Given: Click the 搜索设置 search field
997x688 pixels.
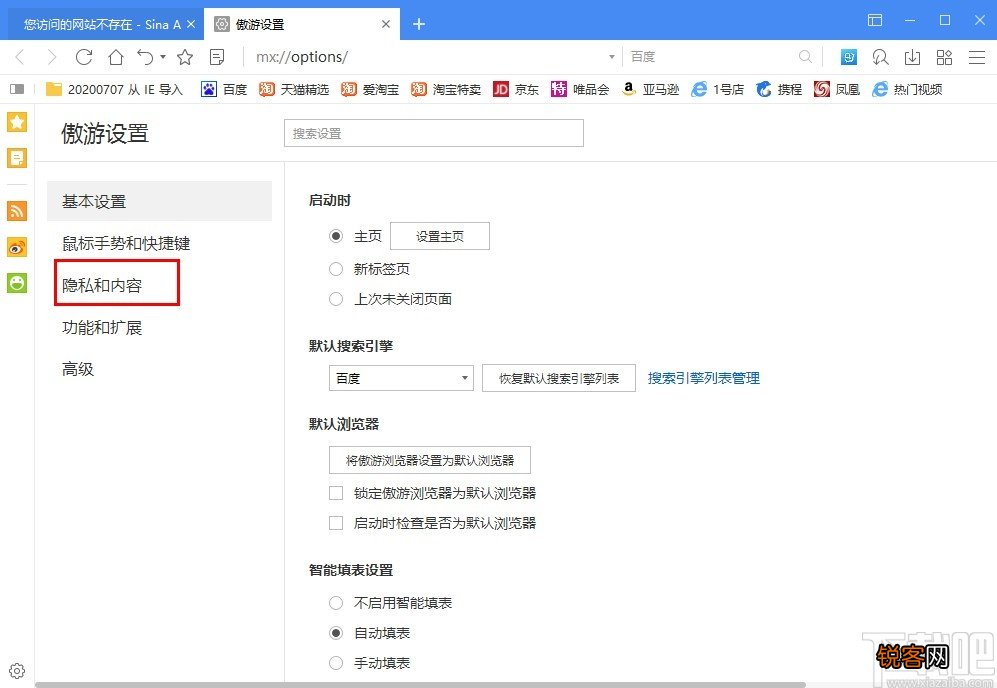Looking at the screenshot, I should coord(434,134).
